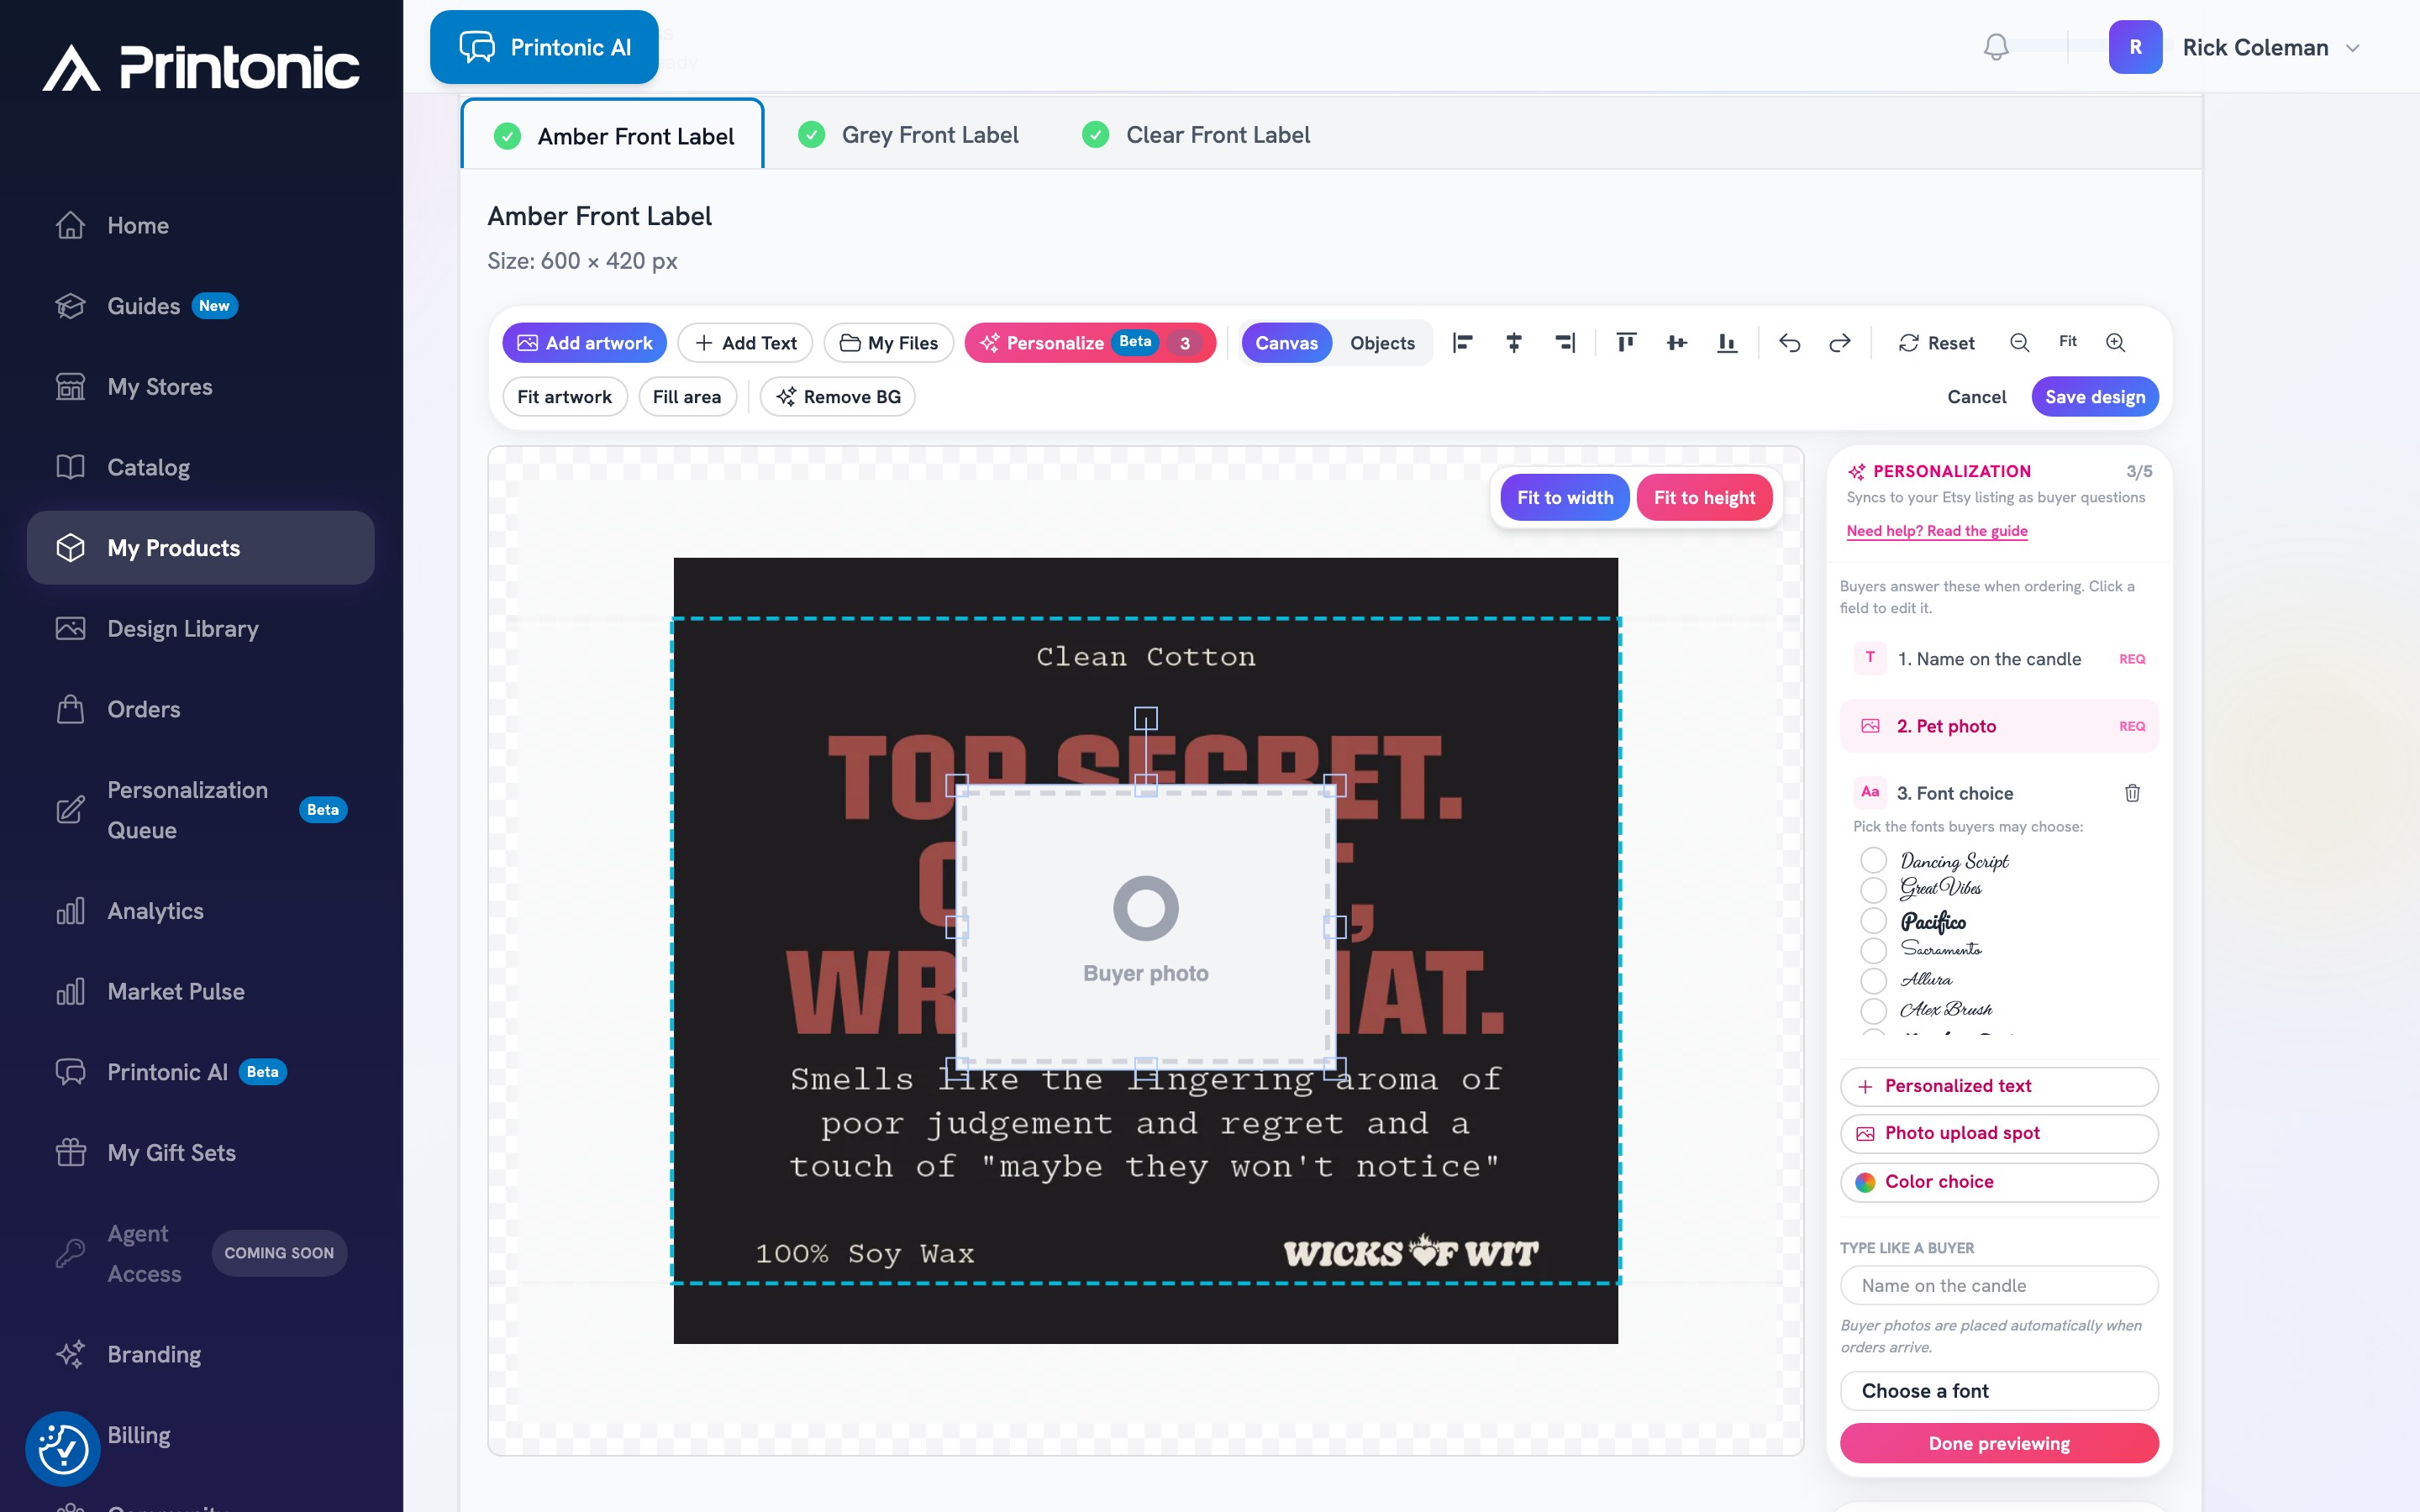The width and height of the screenshot is (2420, 1512).
Task: Toggle the Personalize Beta panel
Action: 1090,343
